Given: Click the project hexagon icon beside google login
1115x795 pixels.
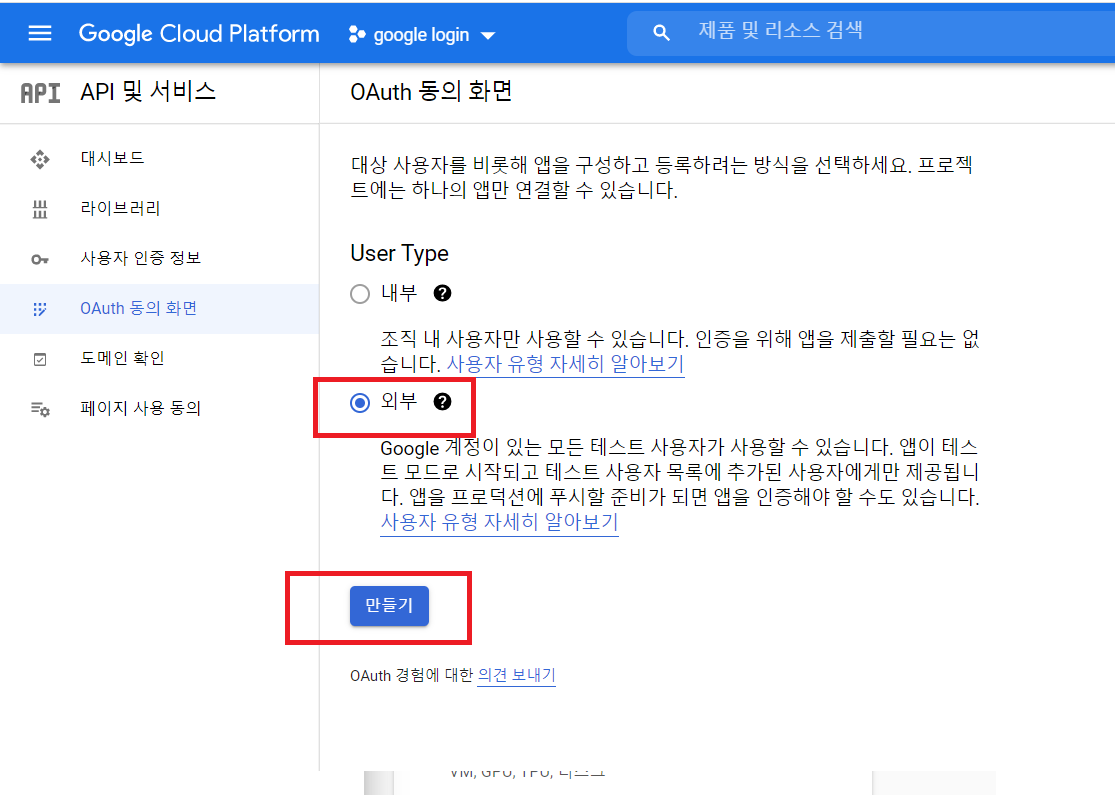Looking at the screenshot, I should pyautogui.click(x=357, y=34).
